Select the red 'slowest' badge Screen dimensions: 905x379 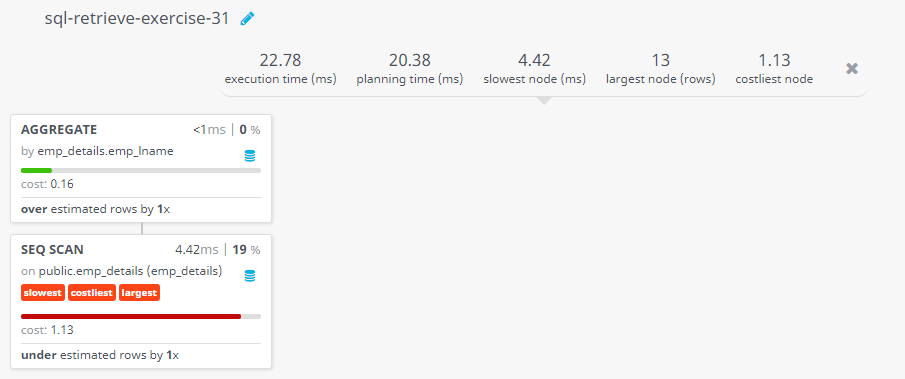43,293
